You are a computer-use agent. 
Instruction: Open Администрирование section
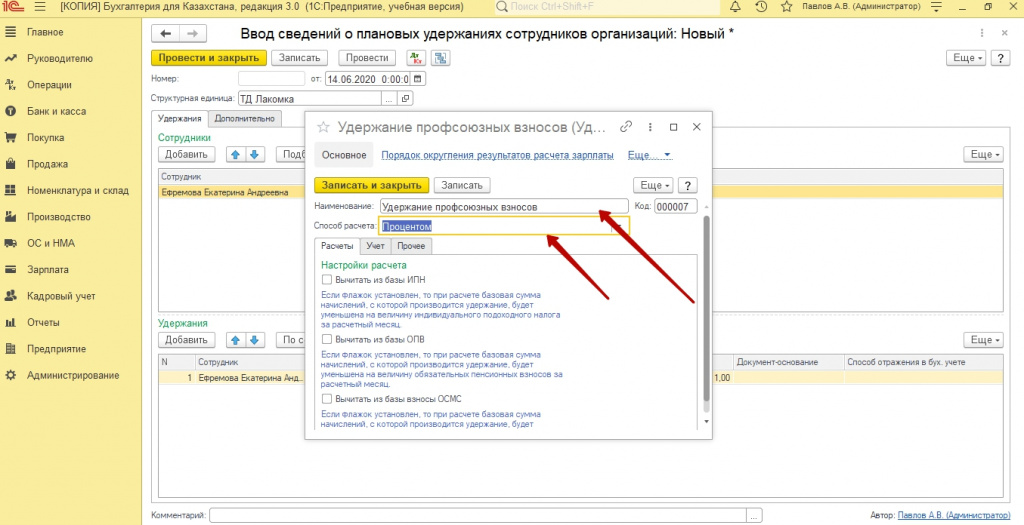tap(73, 375)
